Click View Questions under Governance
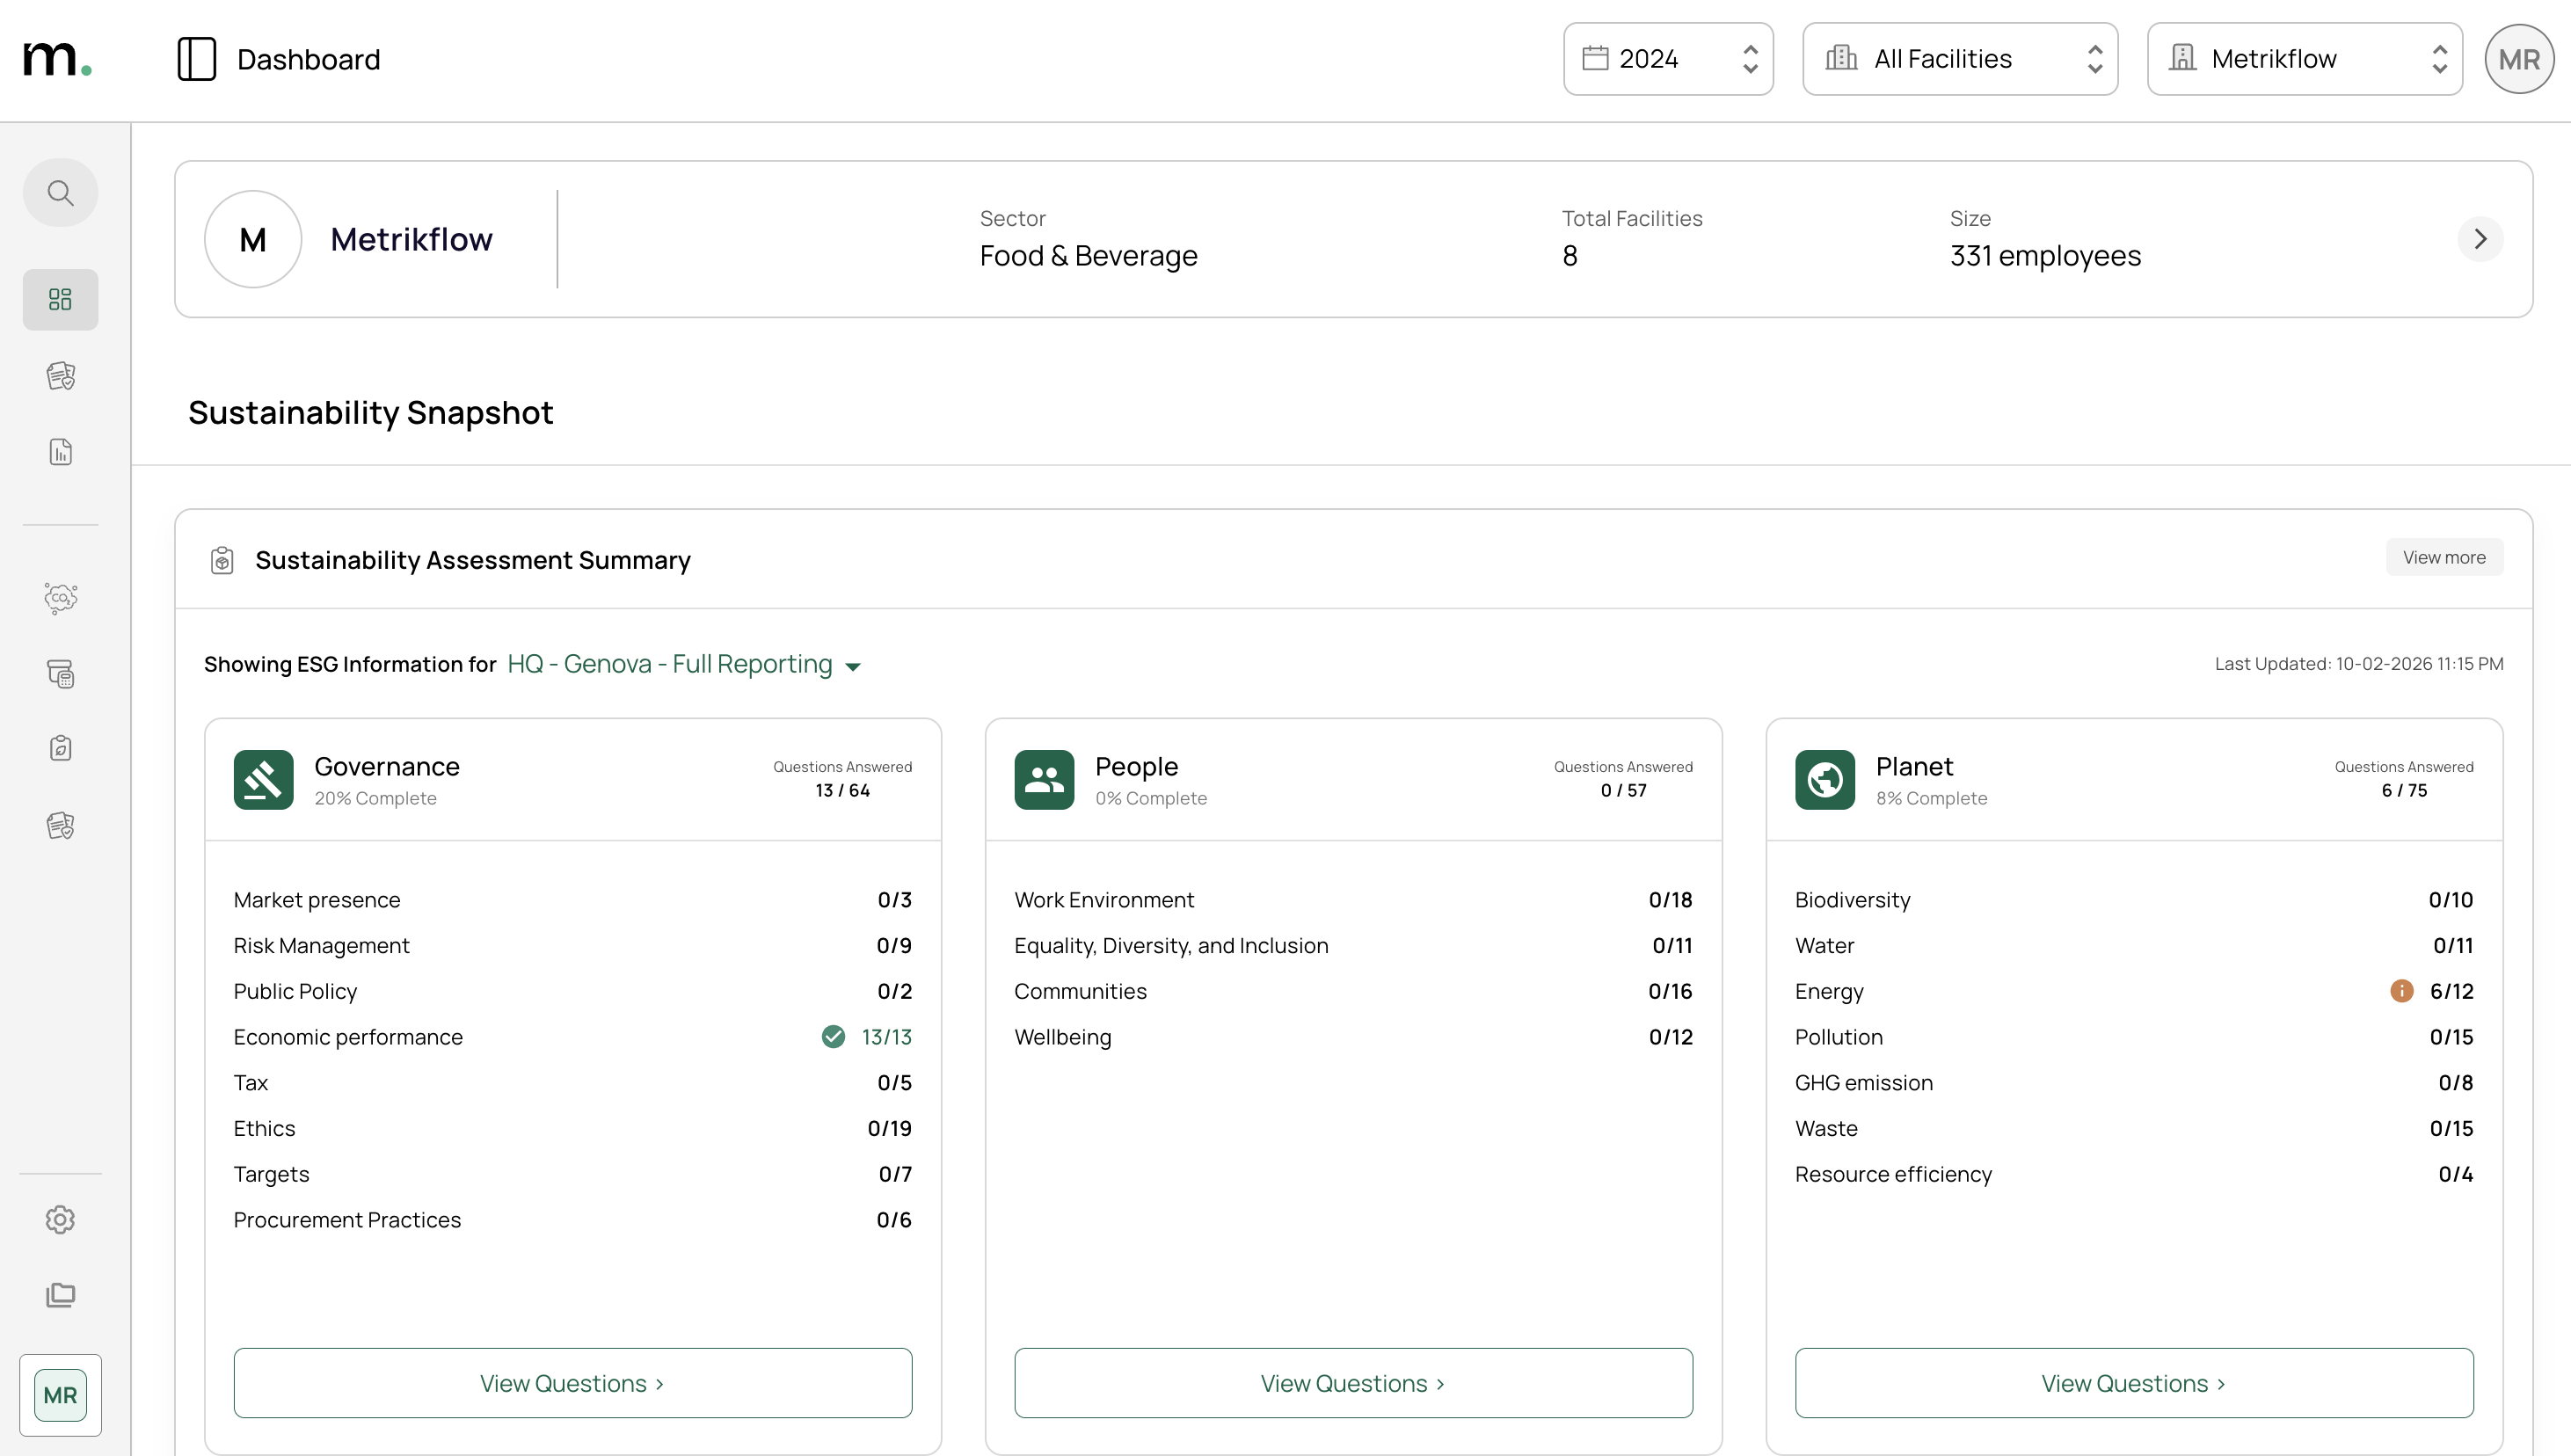The image size is (2571, 1456). (x=572, y=1383)
